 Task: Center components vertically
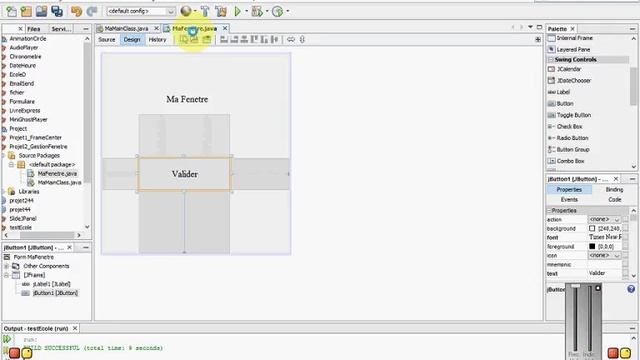(274, 40)
